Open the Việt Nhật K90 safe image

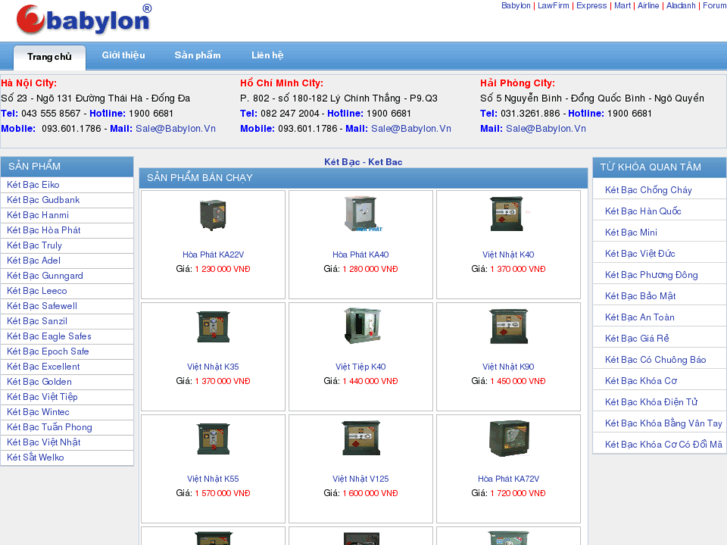(x=509, y=327)
